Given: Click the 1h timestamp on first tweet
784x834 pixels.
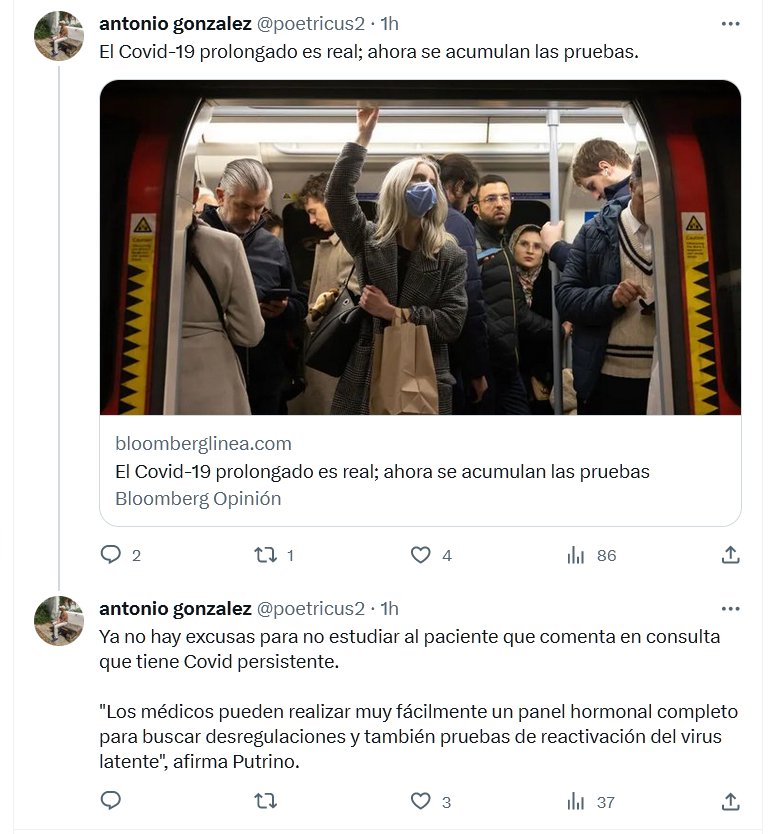Looking at the screenshot, I should (390, 23).
